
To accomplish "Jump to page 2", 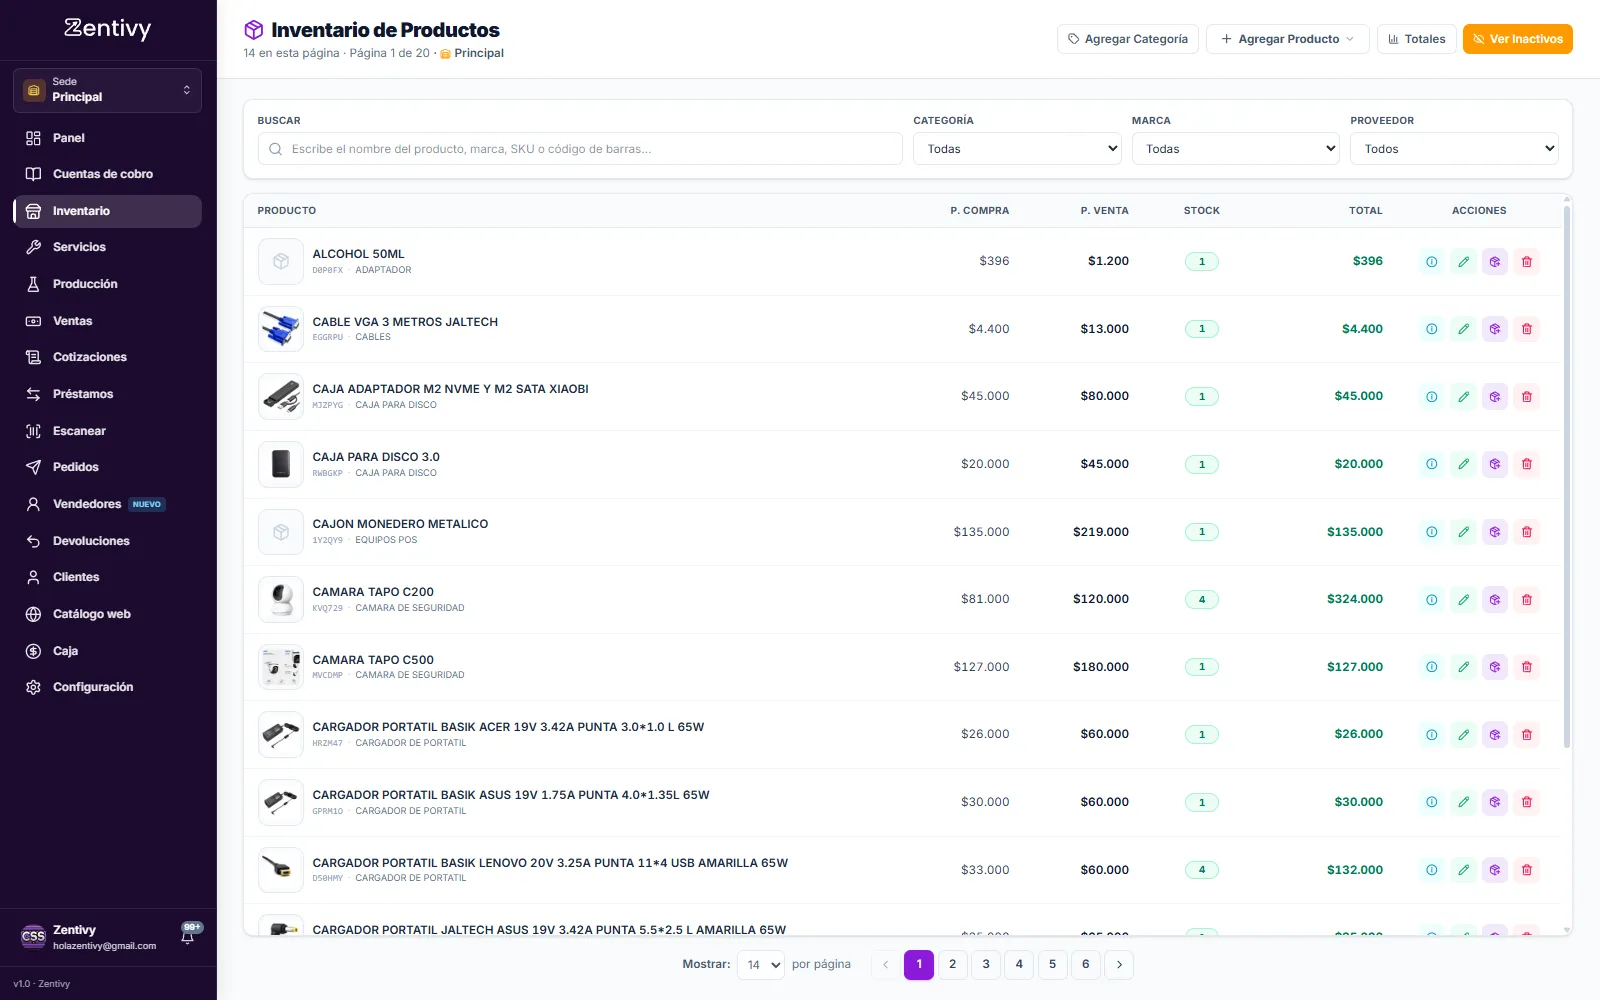I will click(953, 965).
